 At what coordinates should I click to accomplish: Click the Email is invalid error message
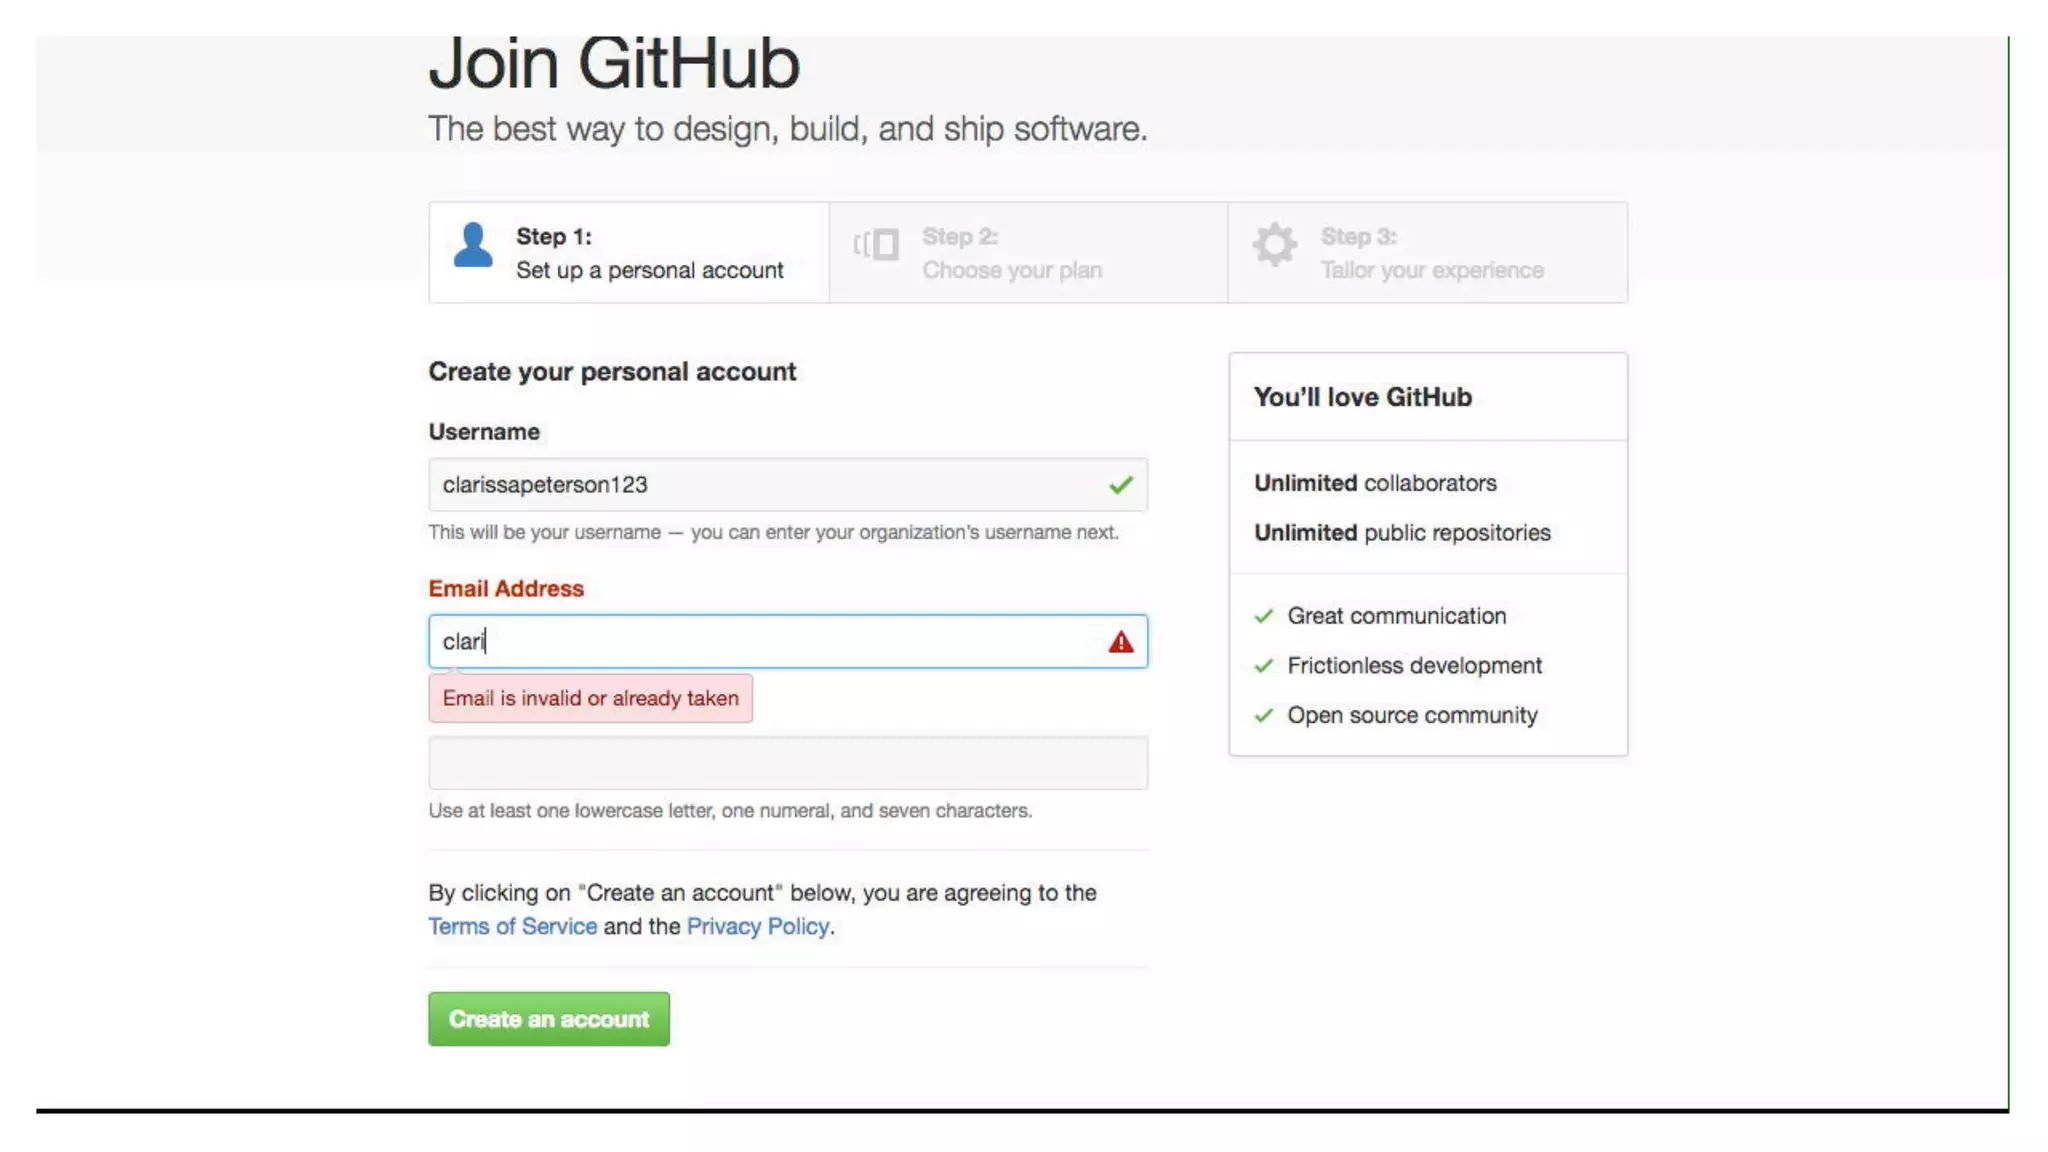click(590, 699)
